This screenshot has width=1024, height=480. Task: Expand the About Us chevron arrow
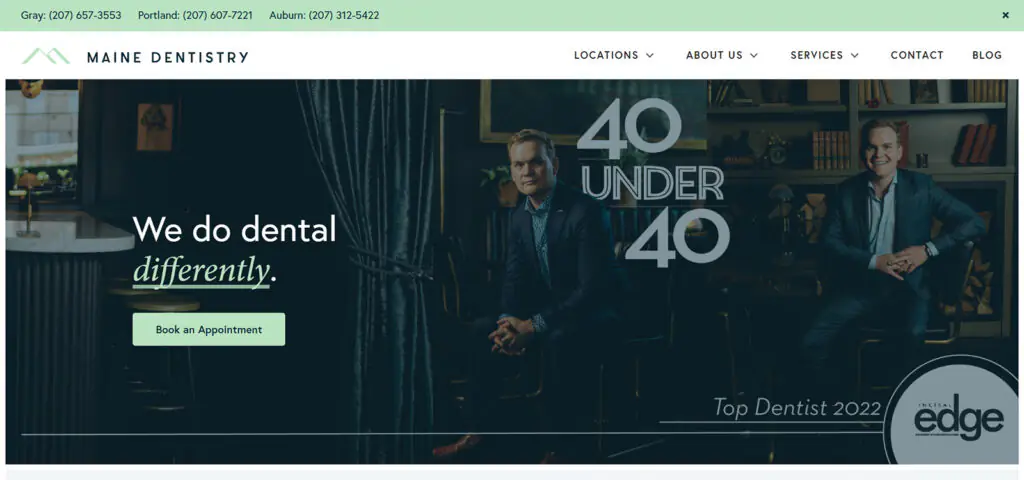(x=754, y=56)
